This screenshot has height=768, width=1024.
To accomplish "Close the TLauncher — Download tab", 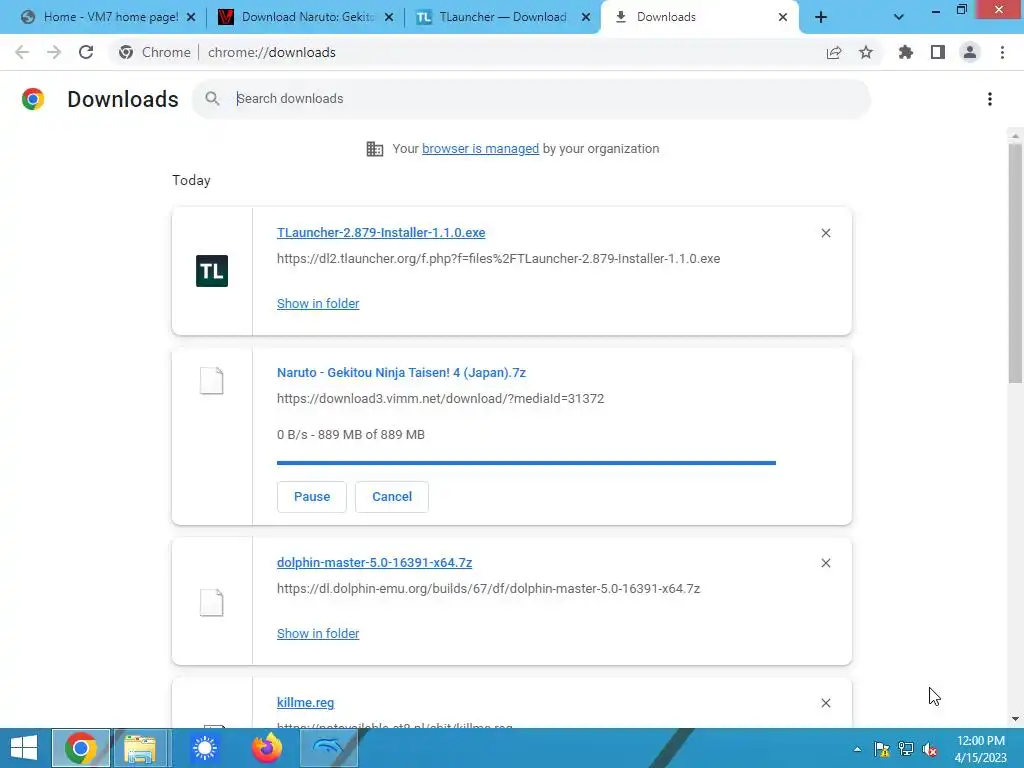I will (x=586, y=18).
